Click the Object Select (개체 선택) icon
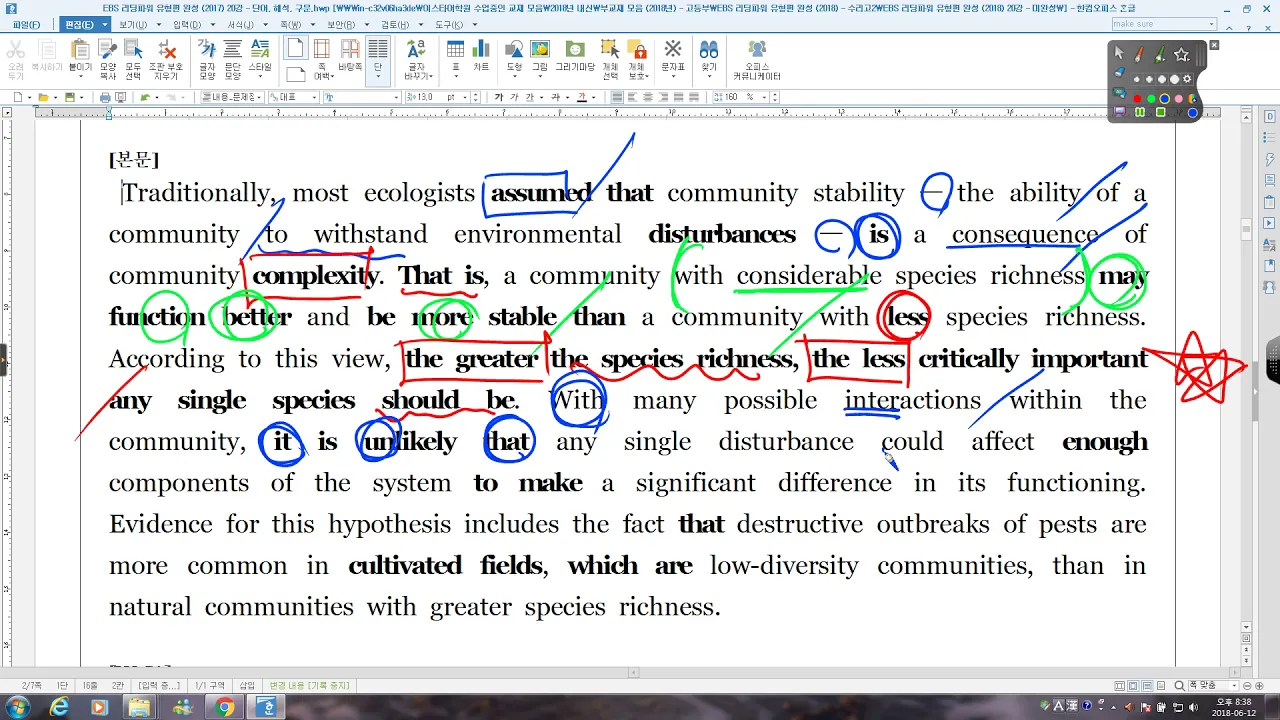 tap(610, 60)
